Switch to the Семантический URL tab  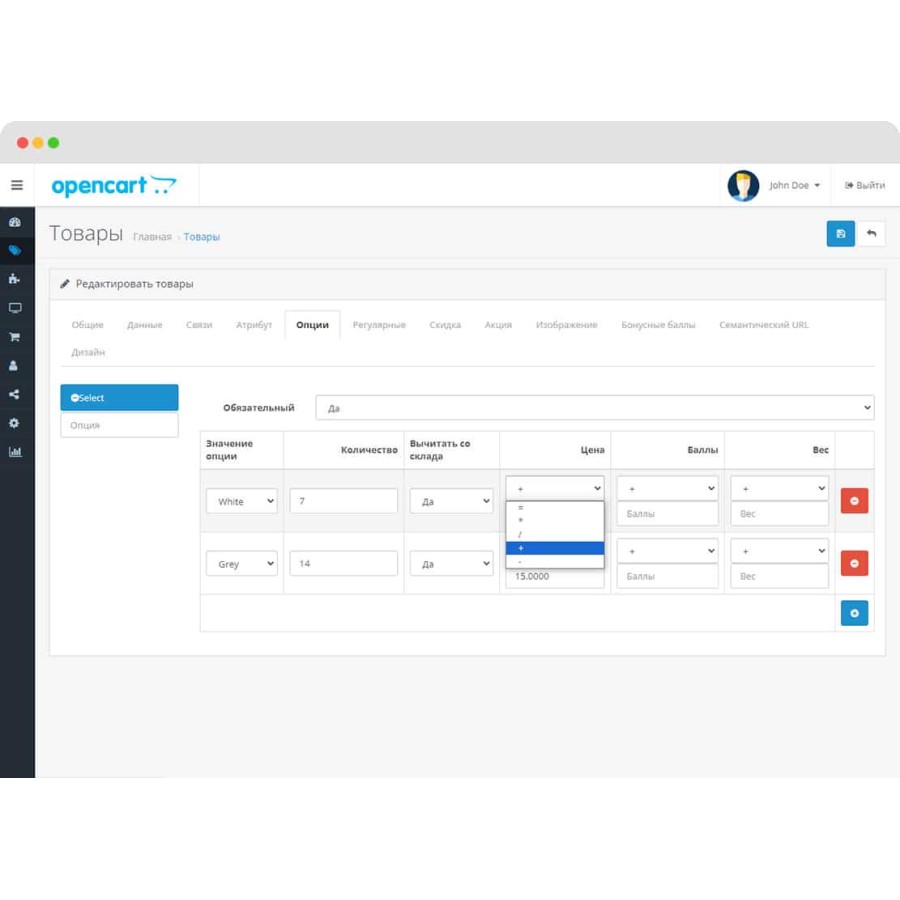[x=763, y=325]
